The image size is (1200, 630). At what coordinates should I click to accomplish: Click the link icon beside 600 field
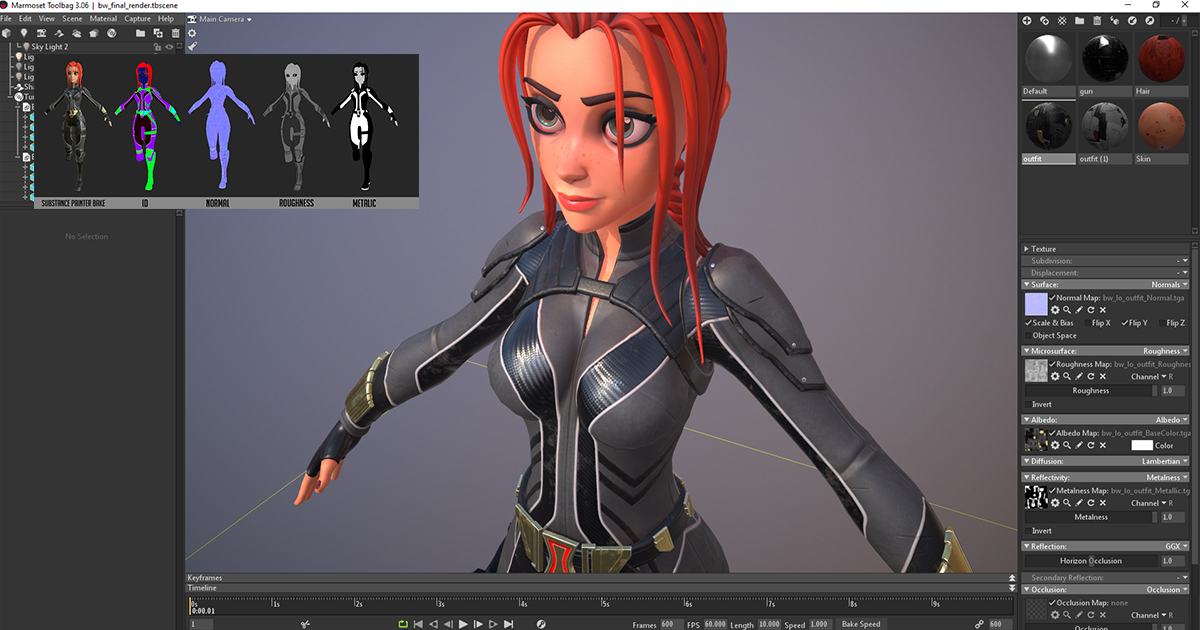[x=980, y=624]
